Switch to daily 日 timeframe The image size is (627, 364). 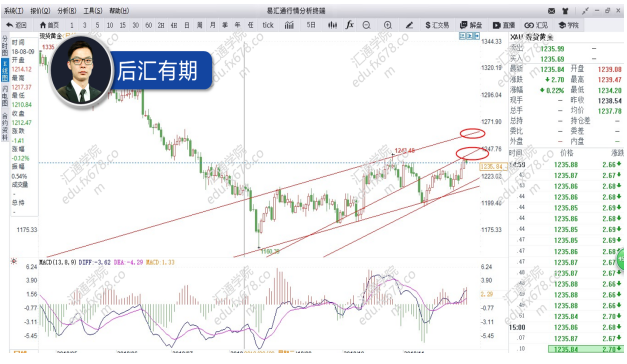(x=187, y=25)
